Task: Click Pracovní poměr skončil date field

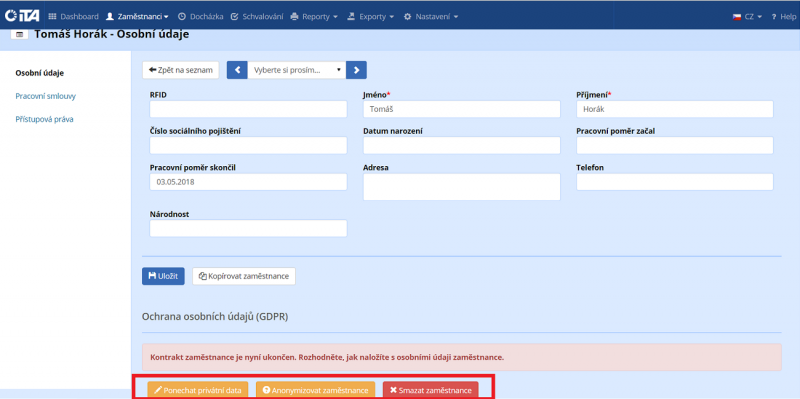Action: click(248, 182)
